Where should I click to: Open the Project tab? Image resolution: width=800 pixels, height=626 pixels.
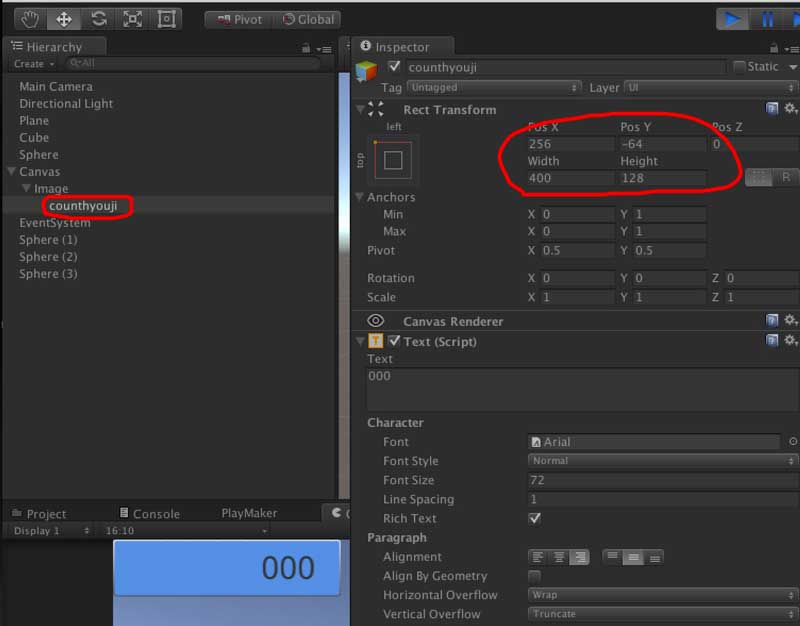pos(39,513)
